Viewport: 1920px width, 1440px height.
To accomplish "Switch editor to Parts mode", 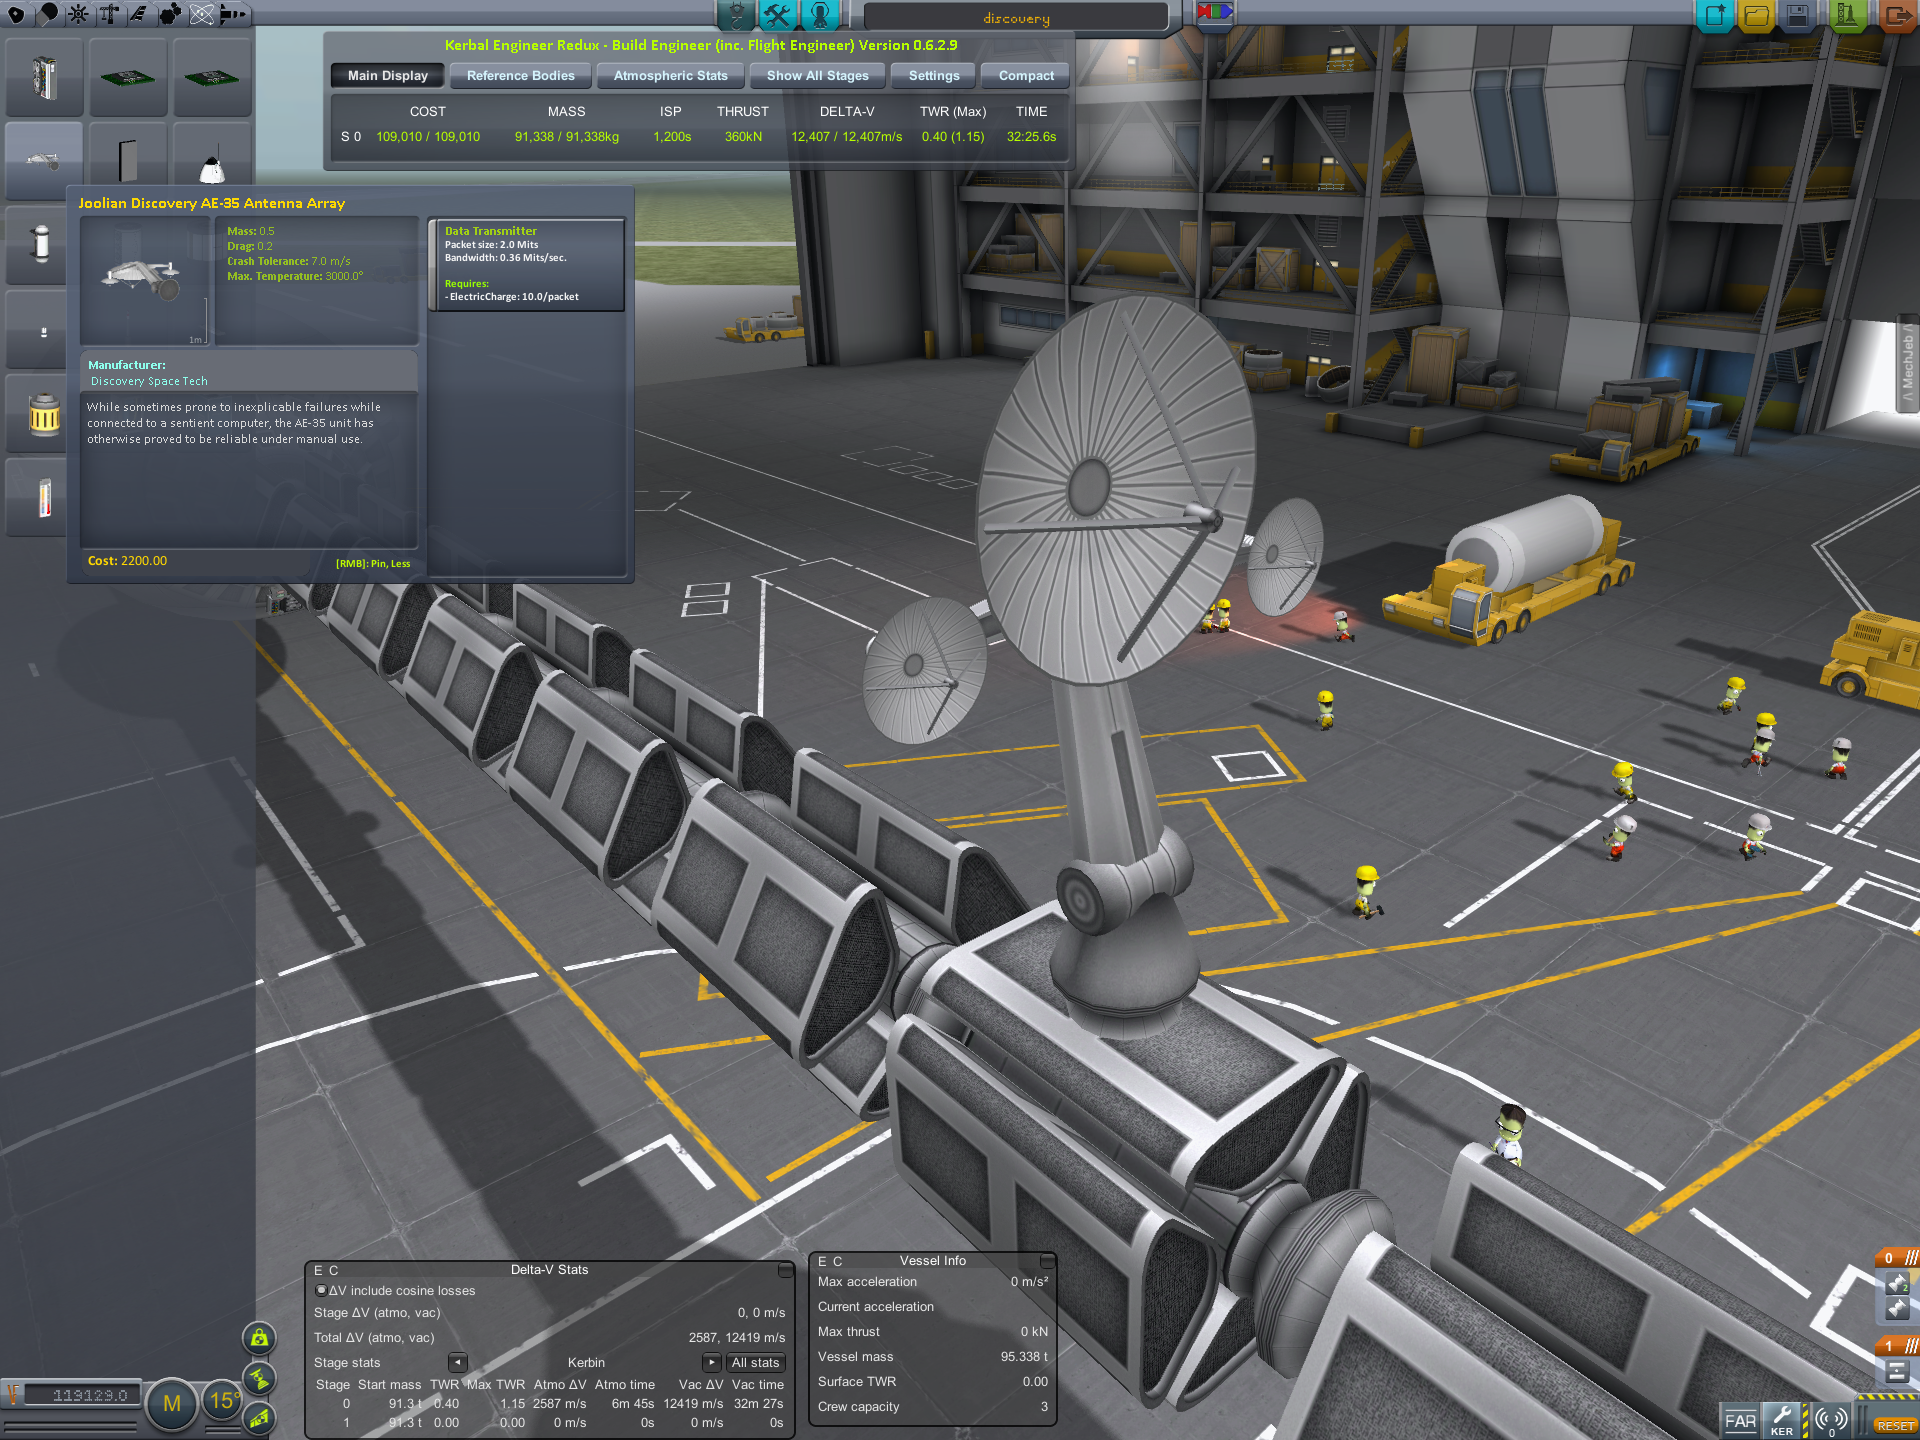I will tap(737, 14).
